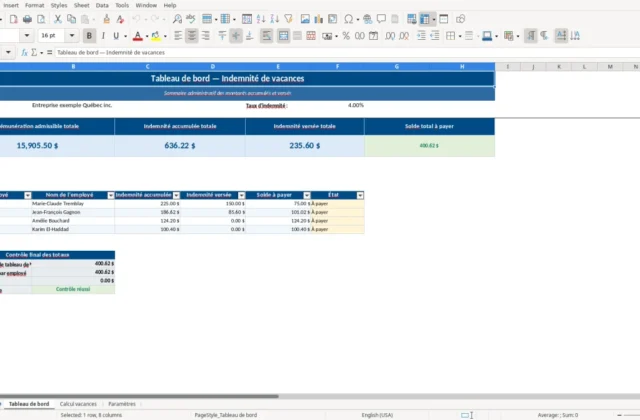Insert an image via the picture icon
This screenshot has width=640, height=420.
[x=305, y=19]
